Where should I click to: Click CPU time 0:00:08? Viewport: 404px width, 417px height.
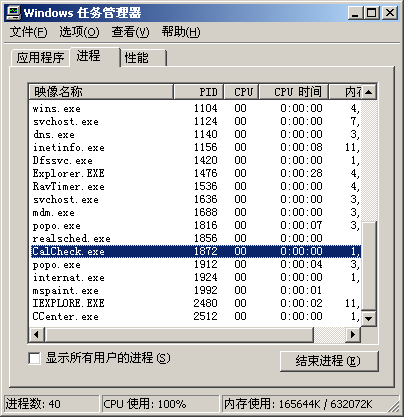pos(301,147)
